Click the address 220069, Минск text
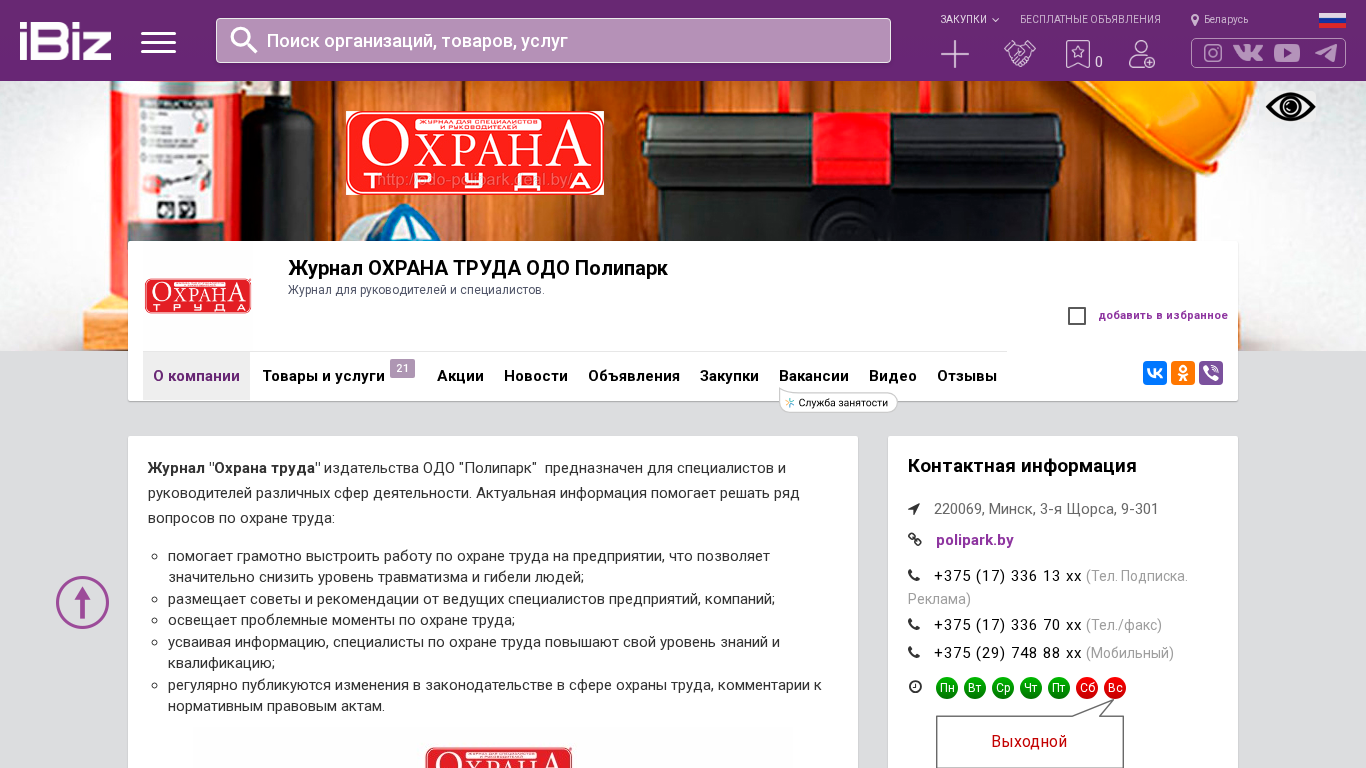Image resolution: width=1366 pixels, height=768 pixels. click(x=1046, y=509)
